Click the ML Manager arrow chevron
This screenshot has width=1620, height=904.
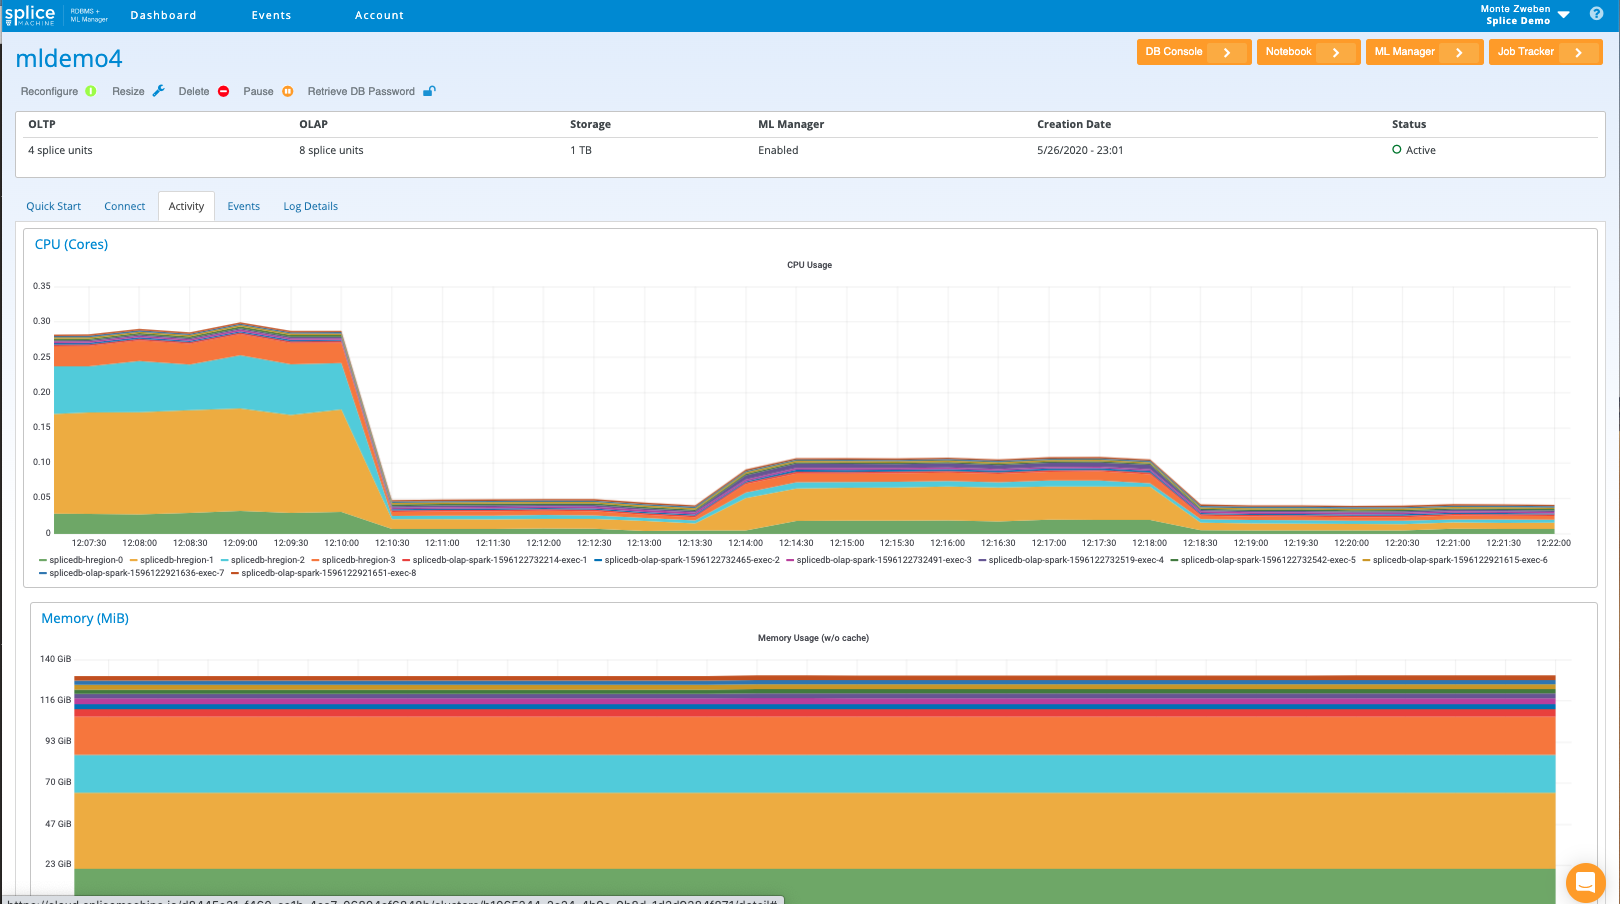[1460, 52]
